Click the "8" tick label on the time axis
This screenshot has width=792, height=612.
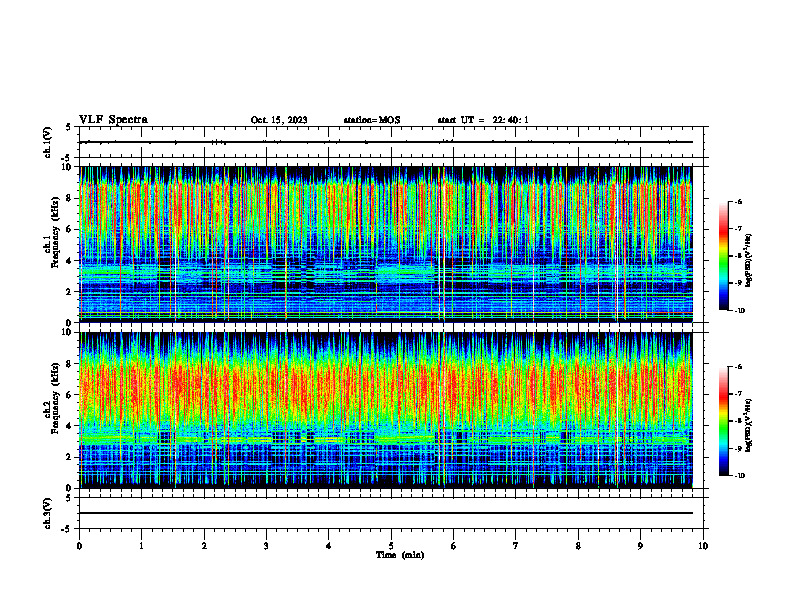578,546
